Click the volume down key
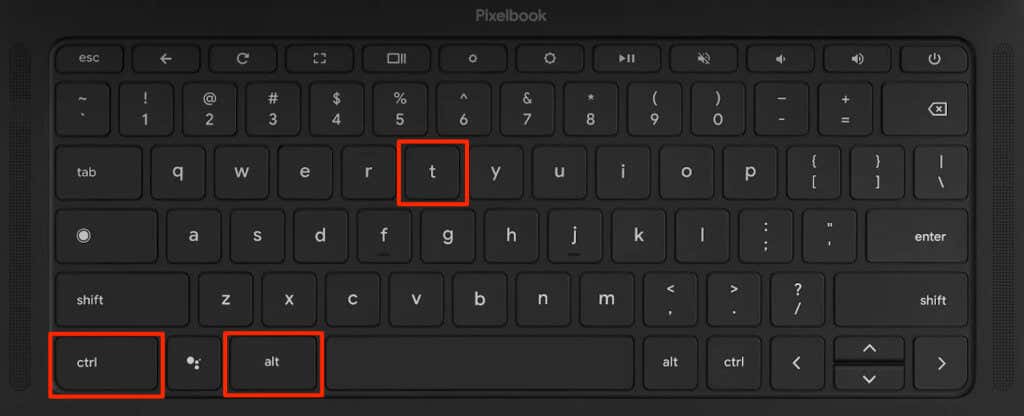 point(780,59)
